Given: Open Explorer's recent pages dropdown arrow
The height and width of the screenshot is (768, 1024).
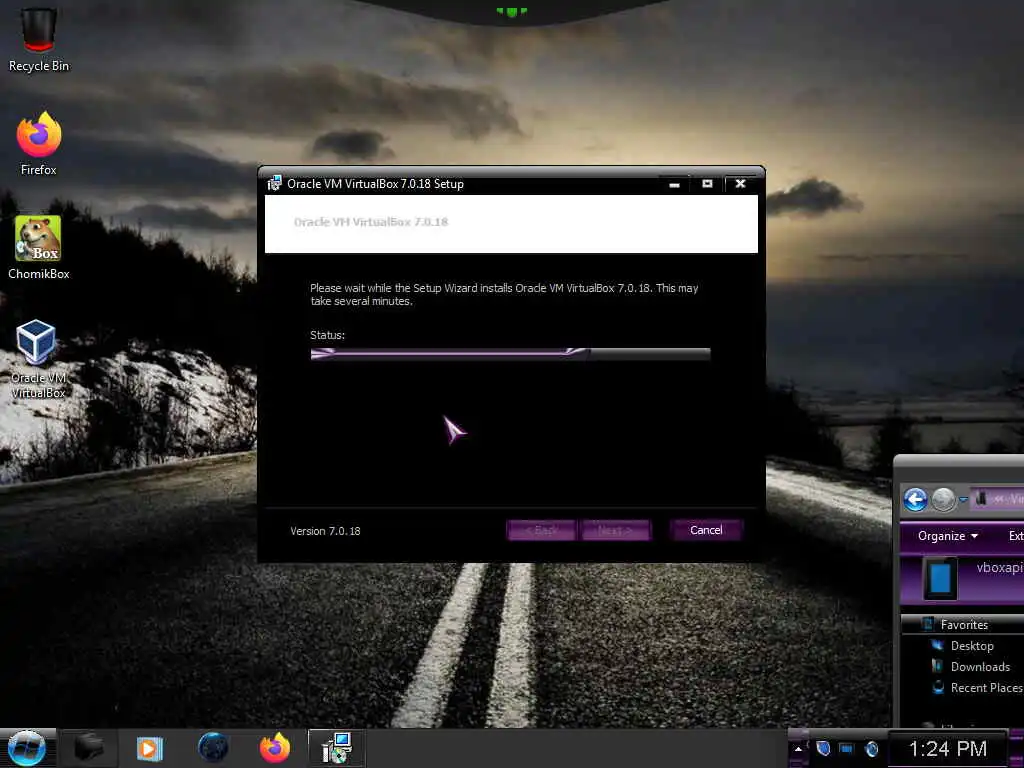Looking at the screenshot, I should pyautogui.click(x=963, y=500).
